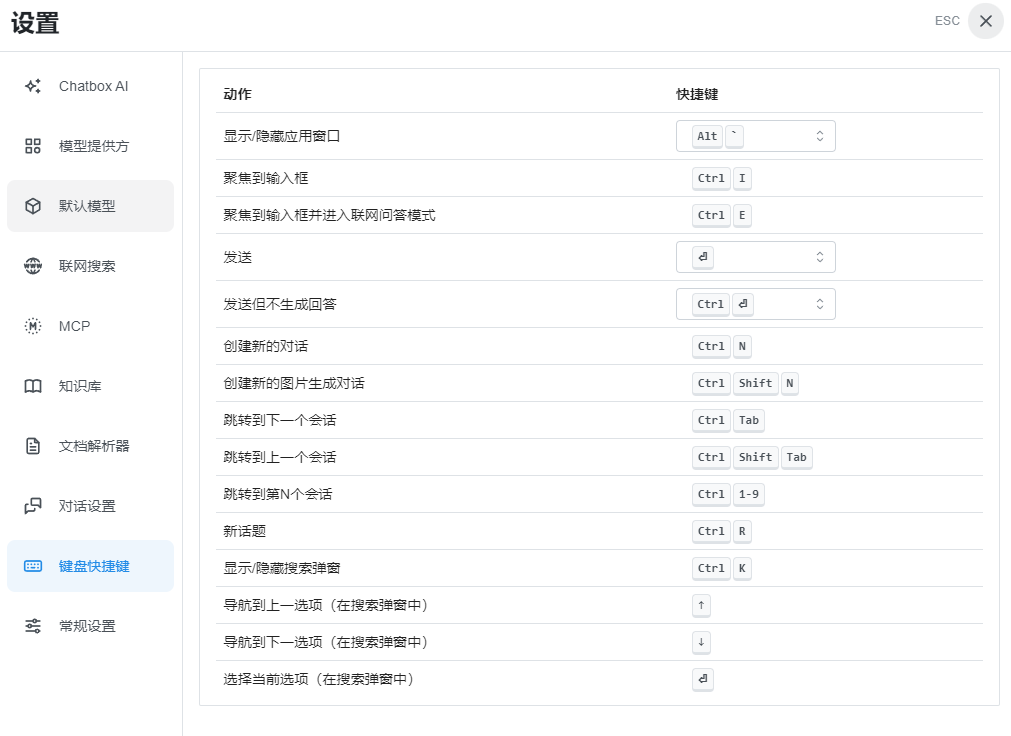Open send-without-generating shortcut dropdown
The width and height of the screenshot is (1011, 736).
(755, 304)
